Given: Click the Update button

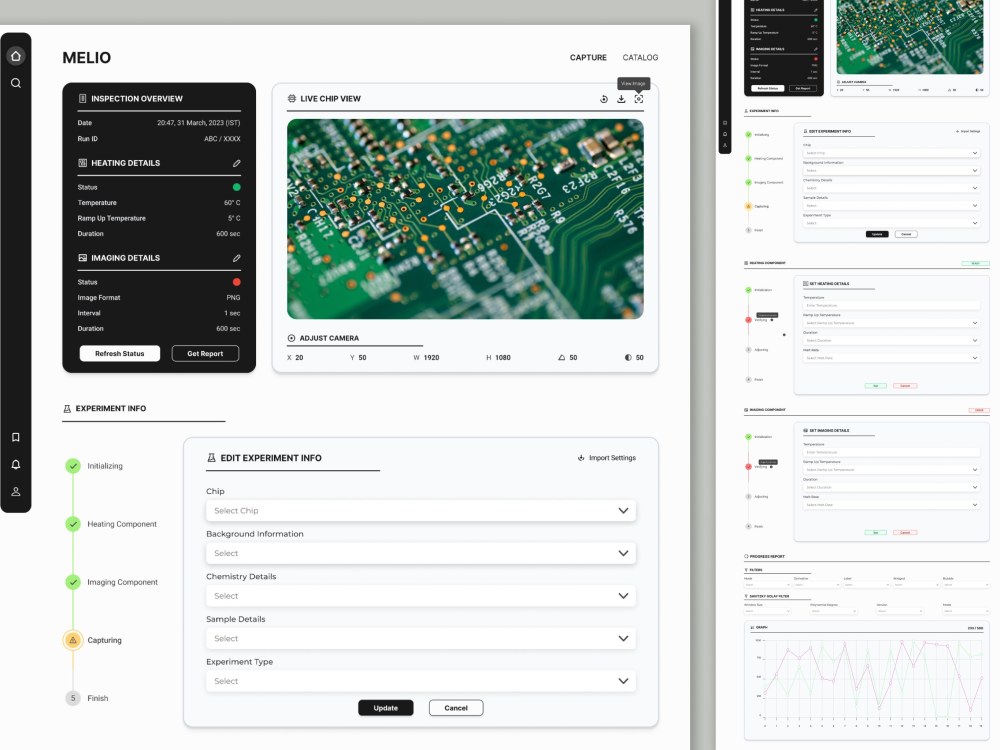Looking at the screenshot, I should click(386, 708).
